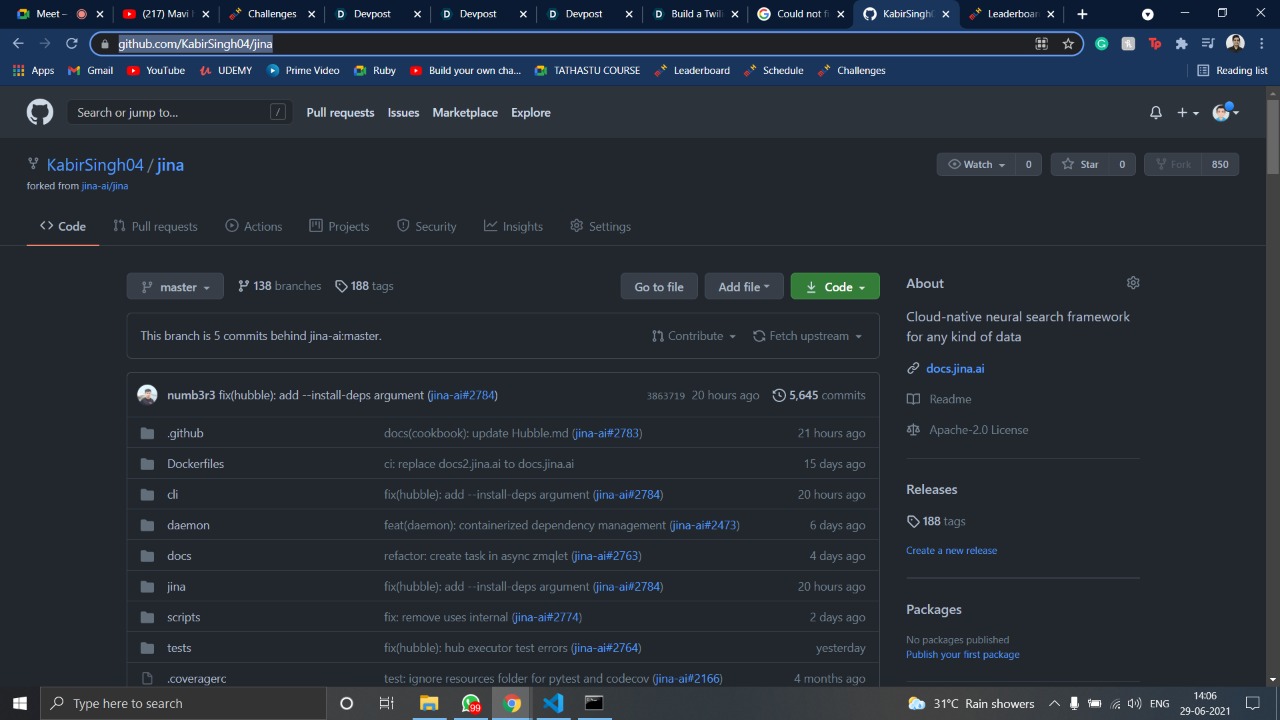
Task: Bookmark page with star icon in address bar
Action: [x=1068, y=44]
